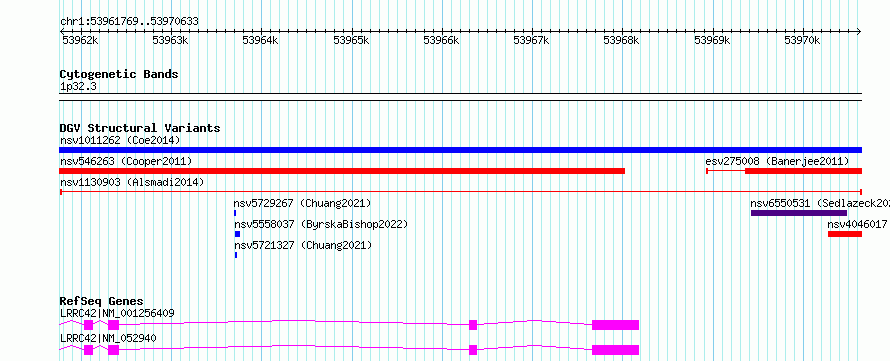Image resolution: width=890 pixels, height=361 pixels.
Task: Click the small middle exon of NM_052940
Action: click(x=473, y=350)
